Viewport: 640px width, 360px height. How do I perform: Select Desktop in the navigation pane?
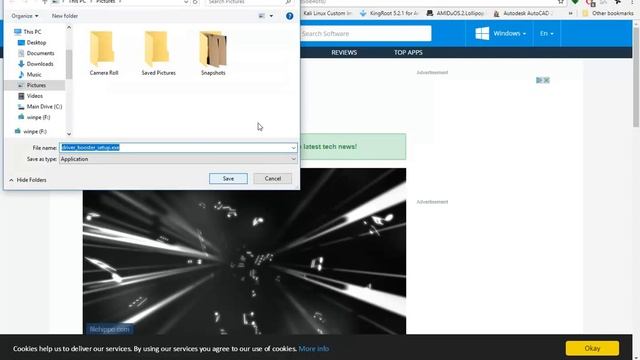tap(36, 42)
